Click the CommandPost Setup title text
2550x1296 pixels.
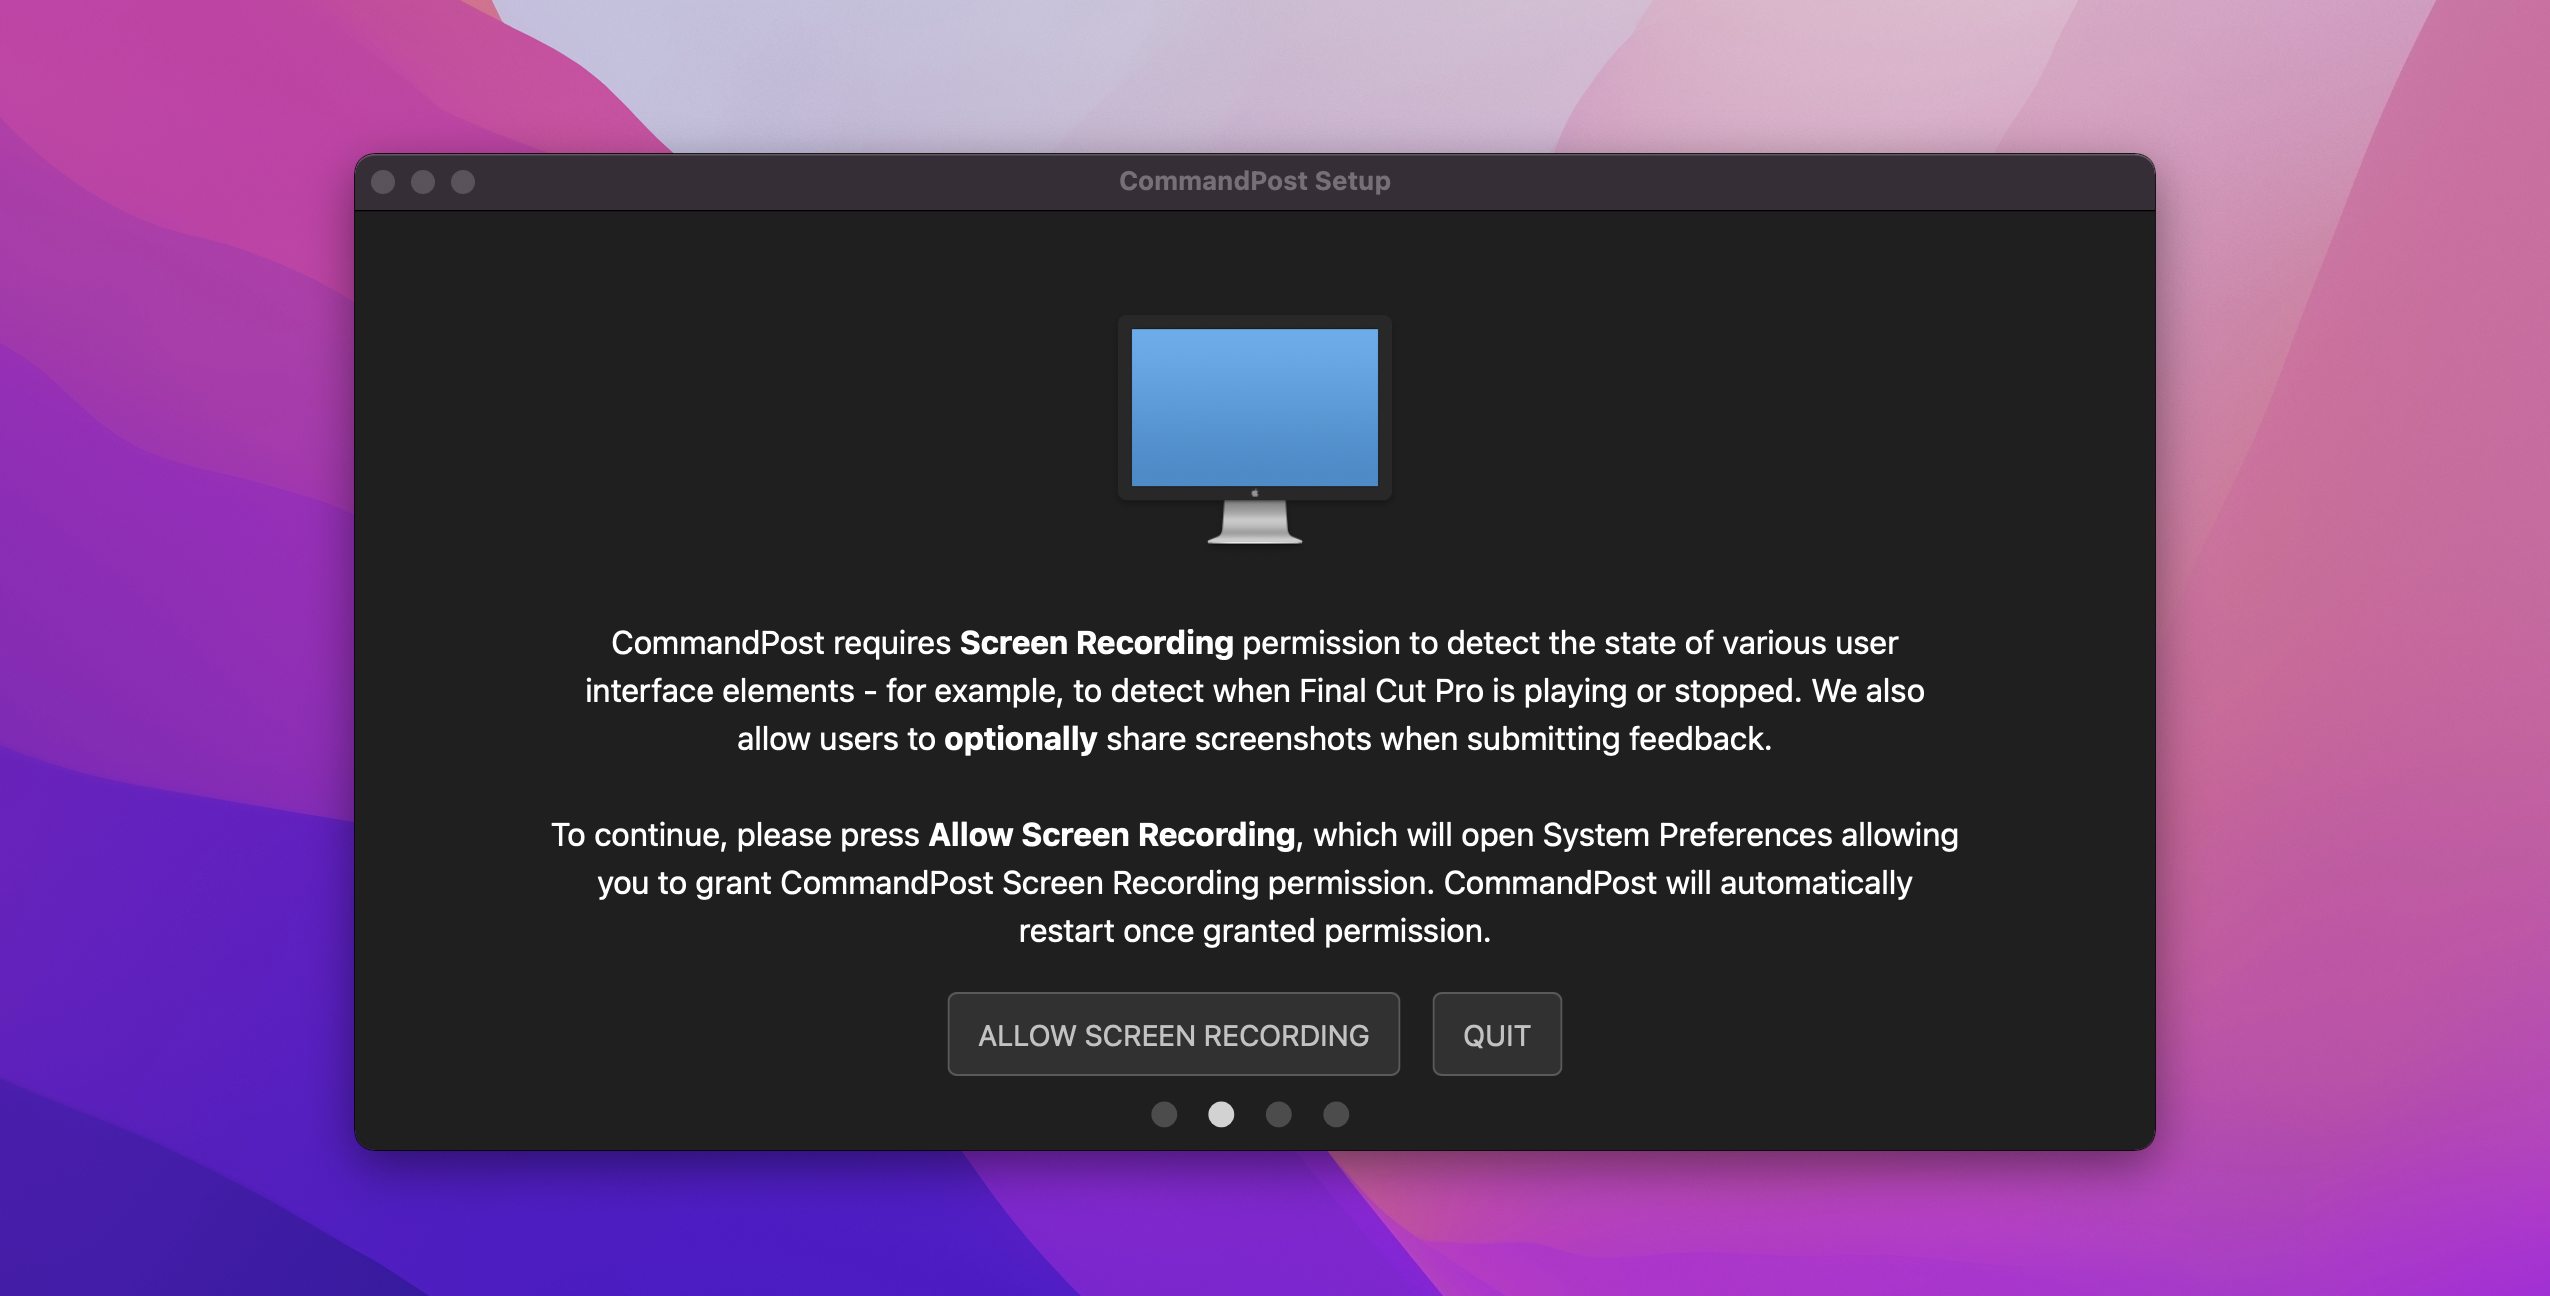coord(1254,181)
